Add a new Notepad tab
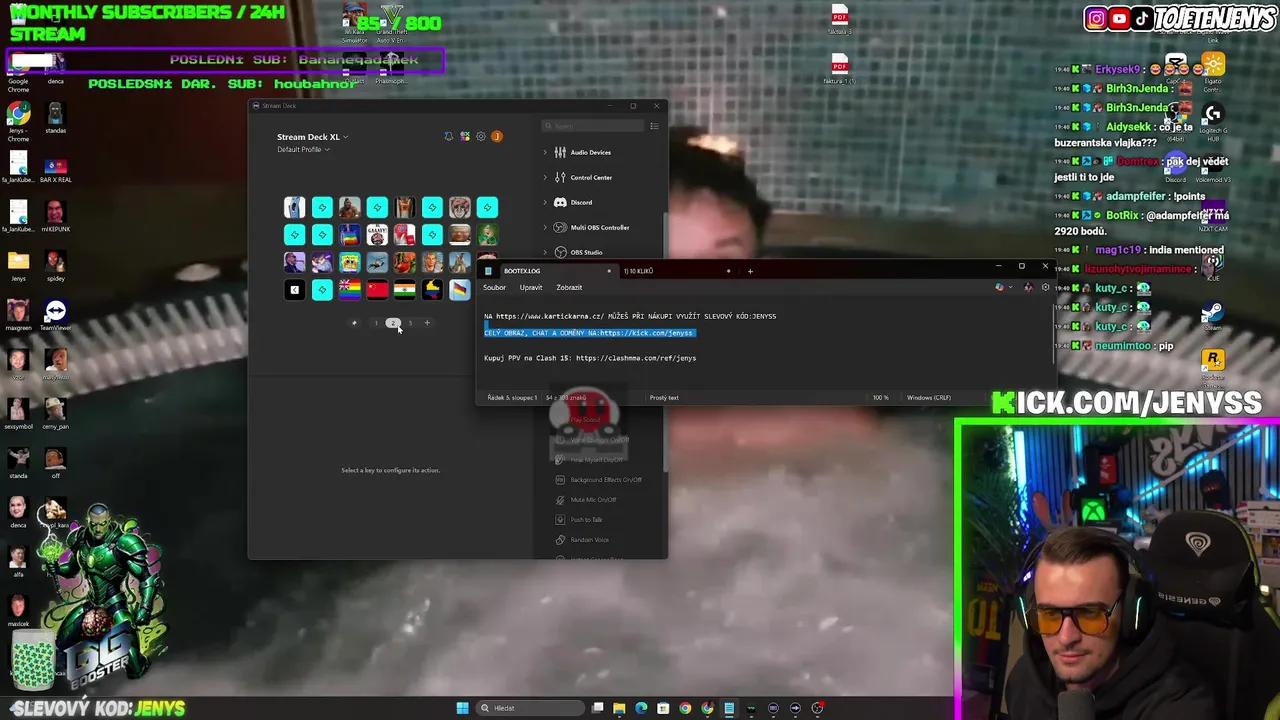 pyautogui.click(x=750, y=271)
